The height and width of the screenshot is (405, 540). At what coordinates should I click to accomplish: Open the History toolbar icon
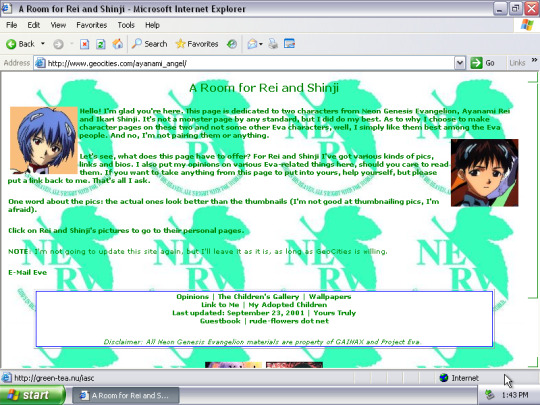(232, 44)
